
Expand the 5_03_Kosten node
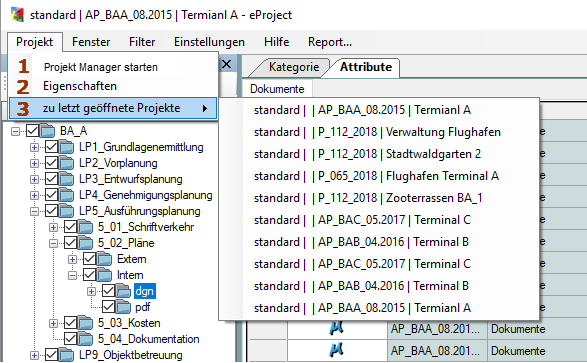(x=54, y=323)
